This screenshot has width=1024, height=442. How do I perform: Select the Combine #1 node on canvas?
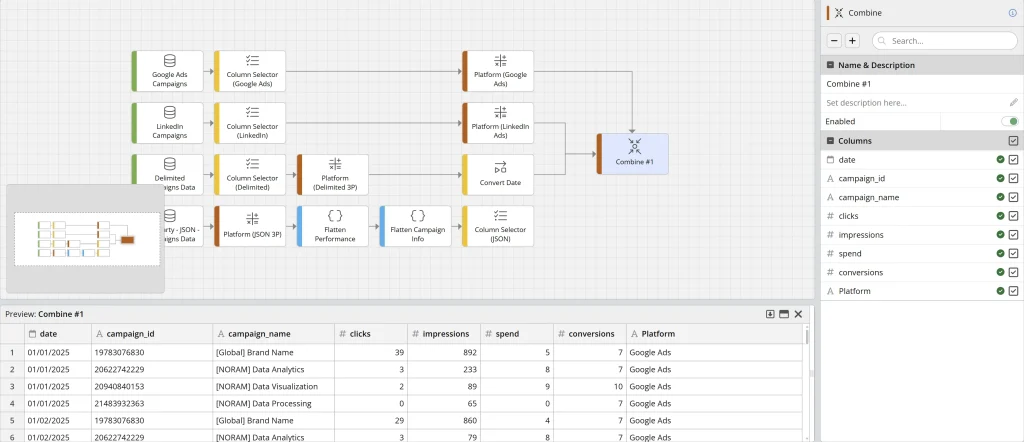[x=633, y=153]
